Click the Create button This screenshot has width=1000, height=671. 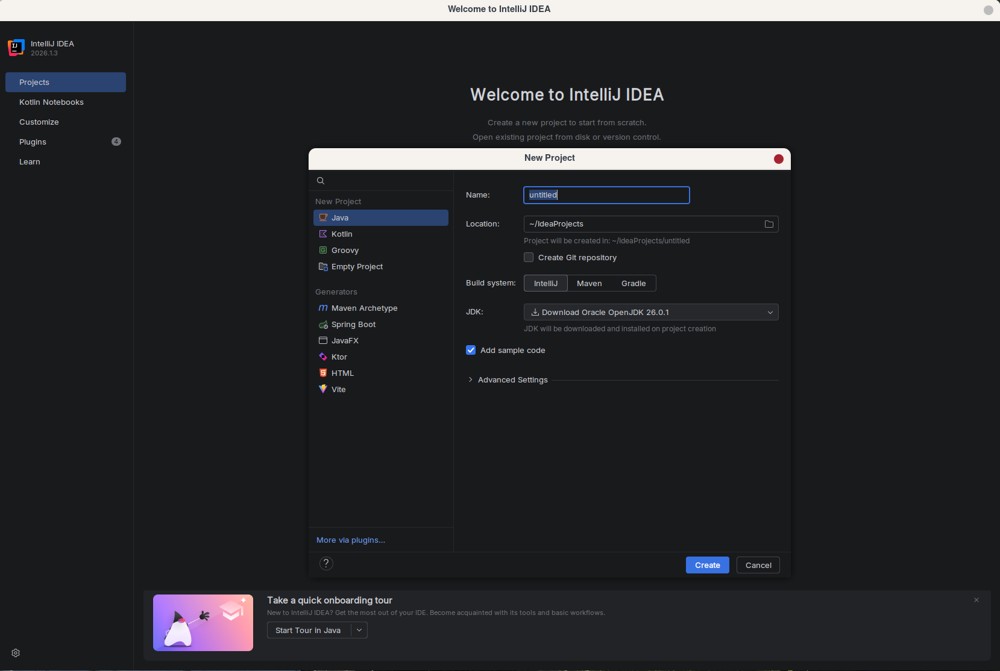click(x=707, y=565)
